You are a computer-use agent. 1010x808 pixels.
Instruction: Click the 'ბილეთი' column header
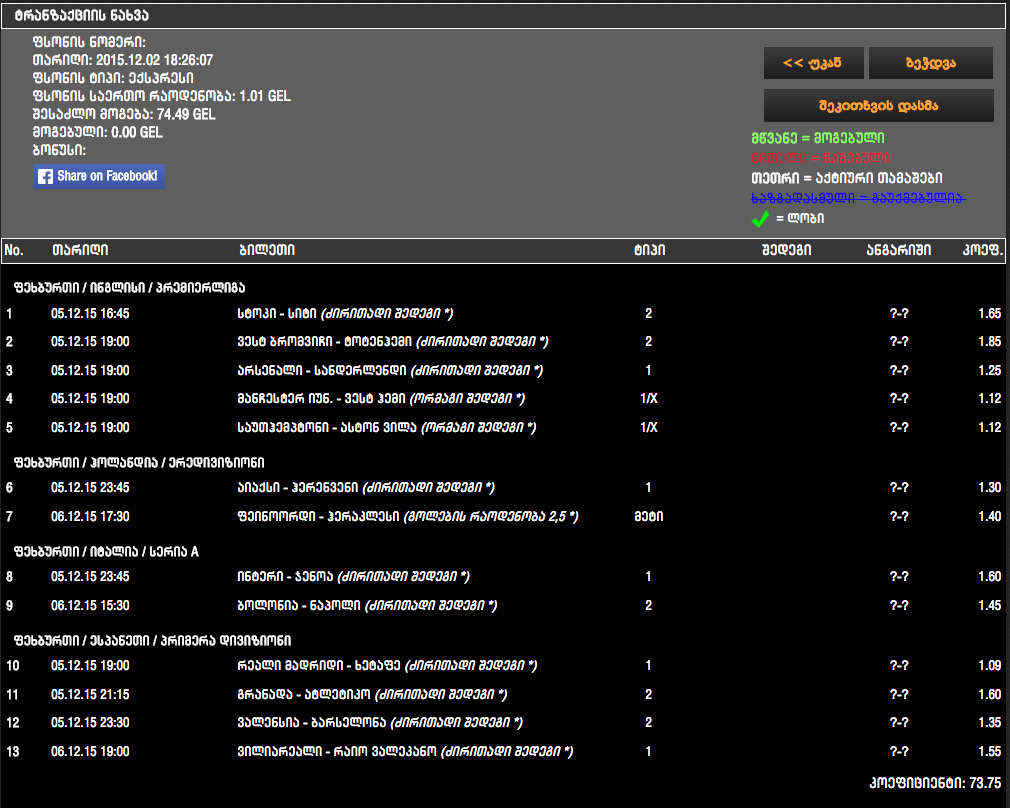(267, 250)
